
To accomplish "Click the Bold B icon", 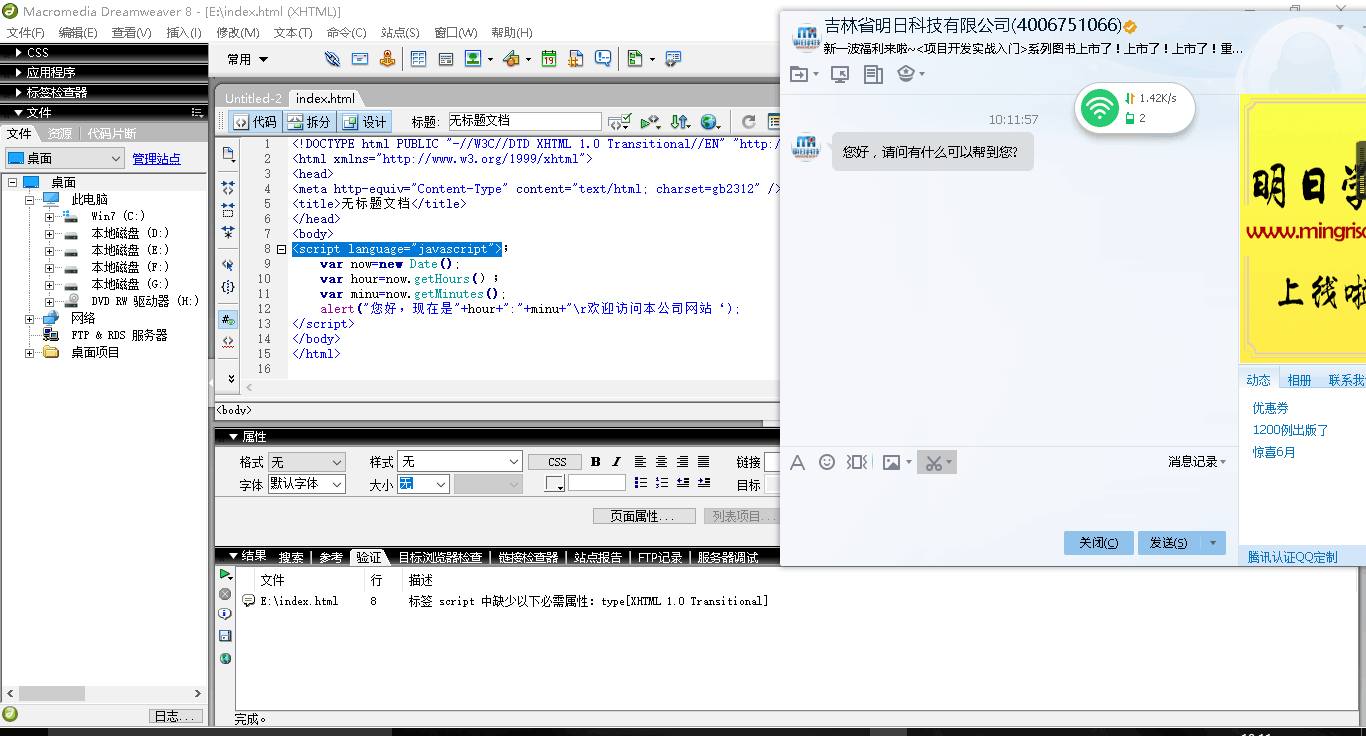I will (596, 462).
